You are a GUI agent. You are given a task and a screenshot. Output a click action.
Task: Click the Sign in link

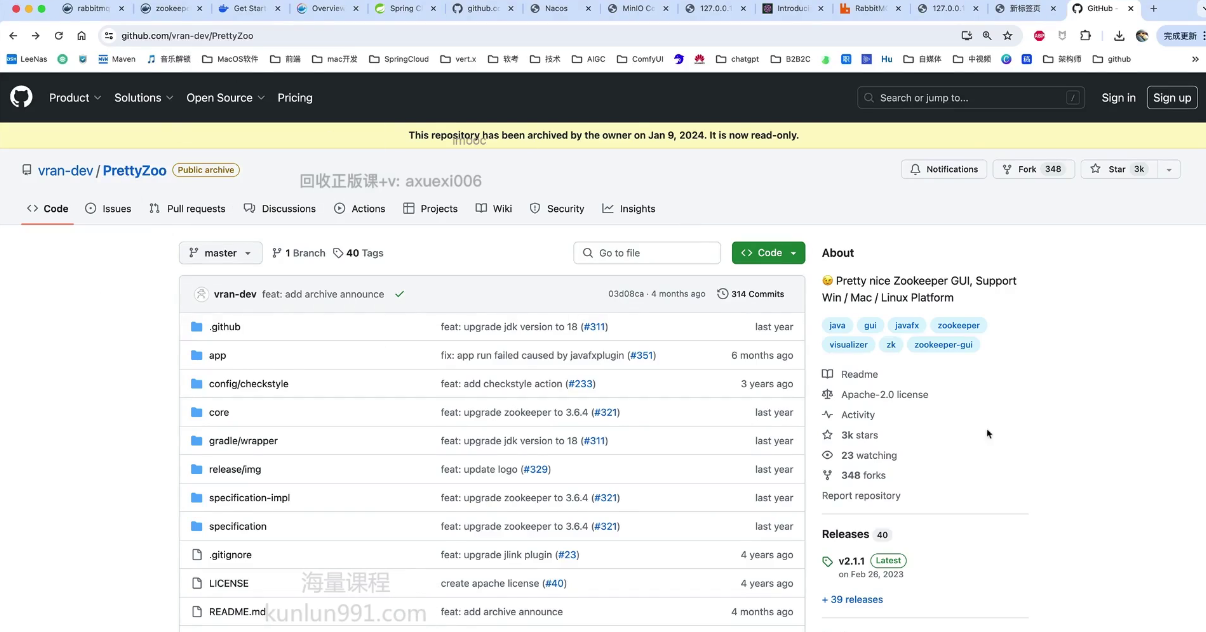(x=1118, y=98)
